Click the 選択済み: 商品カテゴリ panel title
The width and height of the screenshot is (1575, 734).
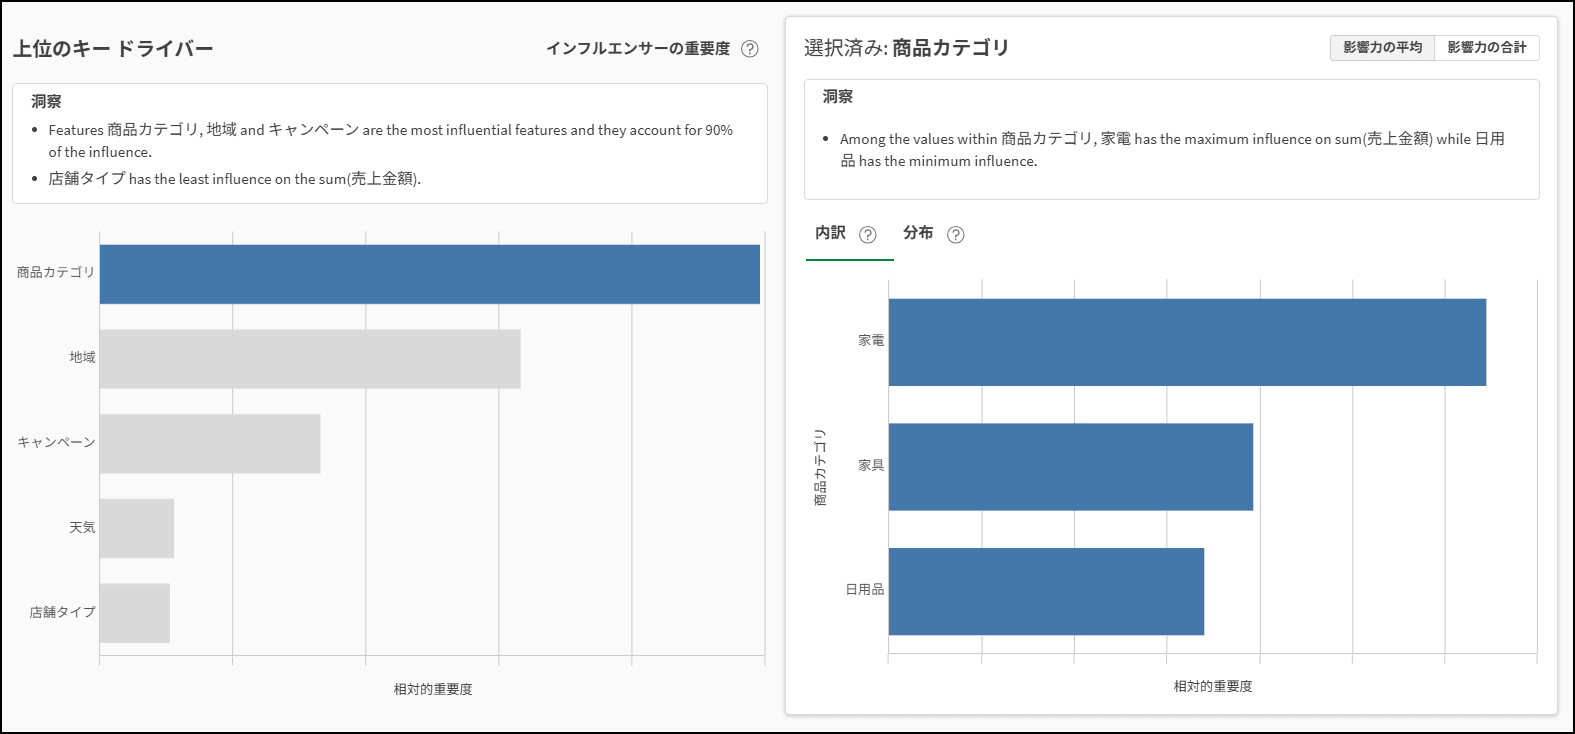(x=906, y=48)
